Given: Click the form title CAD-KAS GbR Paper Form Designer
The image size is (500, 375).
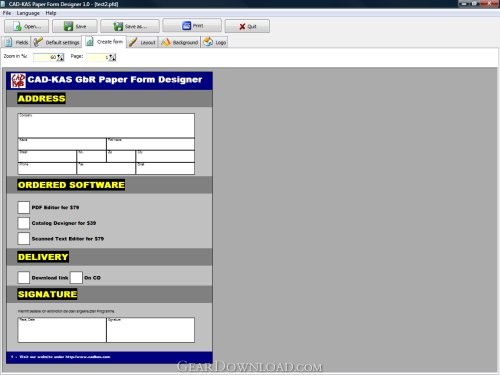Looking at the screenshot, I should 115,79.
